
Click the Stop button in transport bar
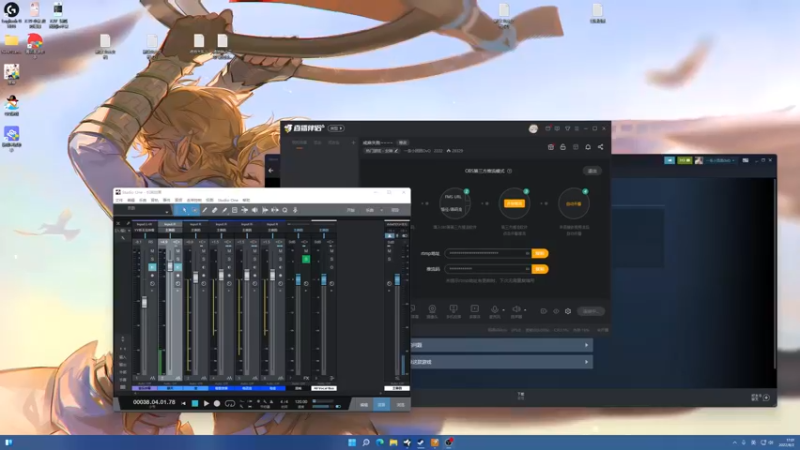[x=195, y=403]
